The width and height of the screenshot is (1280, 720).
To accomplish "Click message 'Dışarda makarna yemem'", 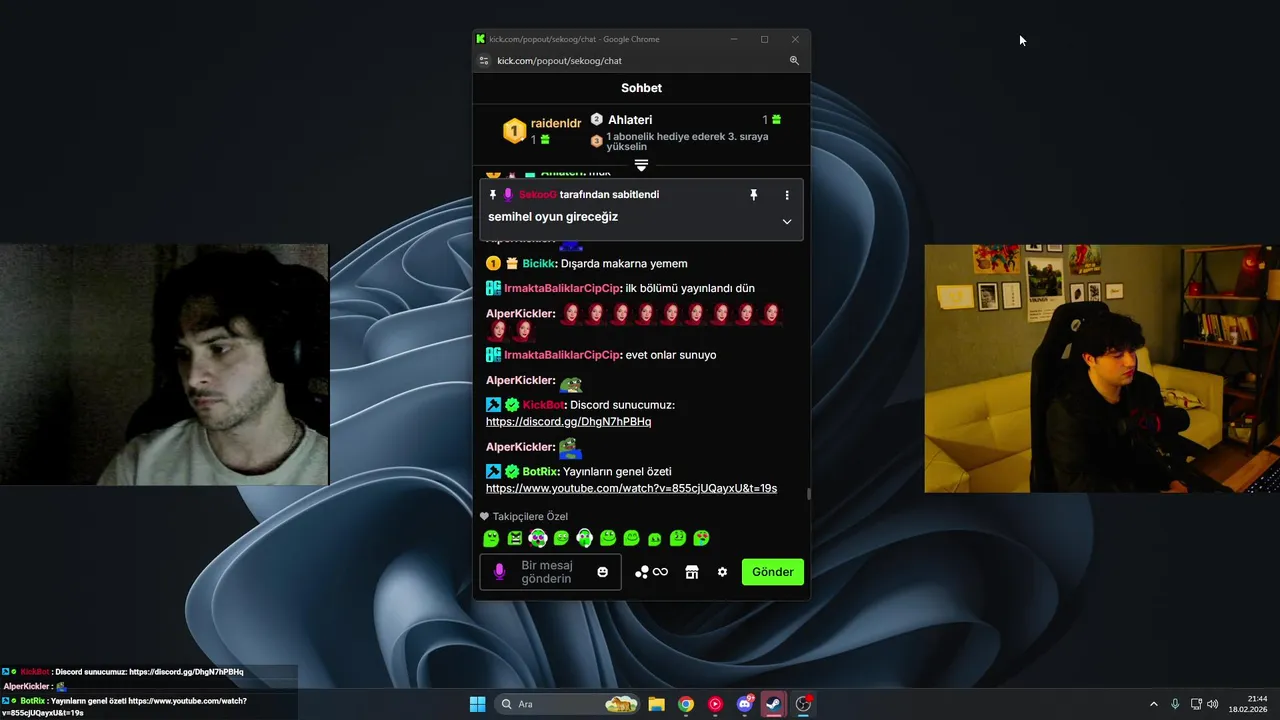I will pyautogui.click(x=624, y=264).
